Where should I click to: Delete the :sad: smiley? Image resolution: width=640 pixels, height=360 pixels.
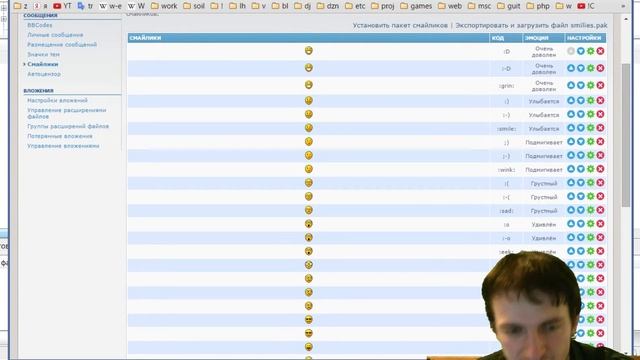click(600, 210)
